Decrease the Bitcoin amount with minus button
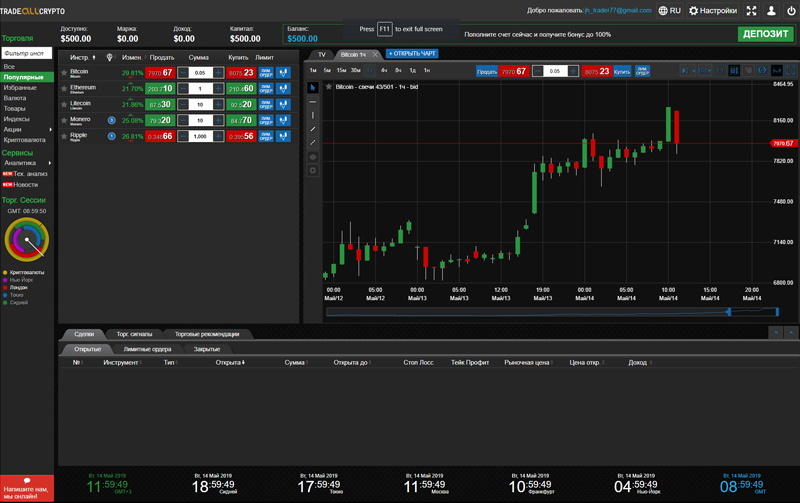This screenshot has width=800, height=503. (183, 72)
